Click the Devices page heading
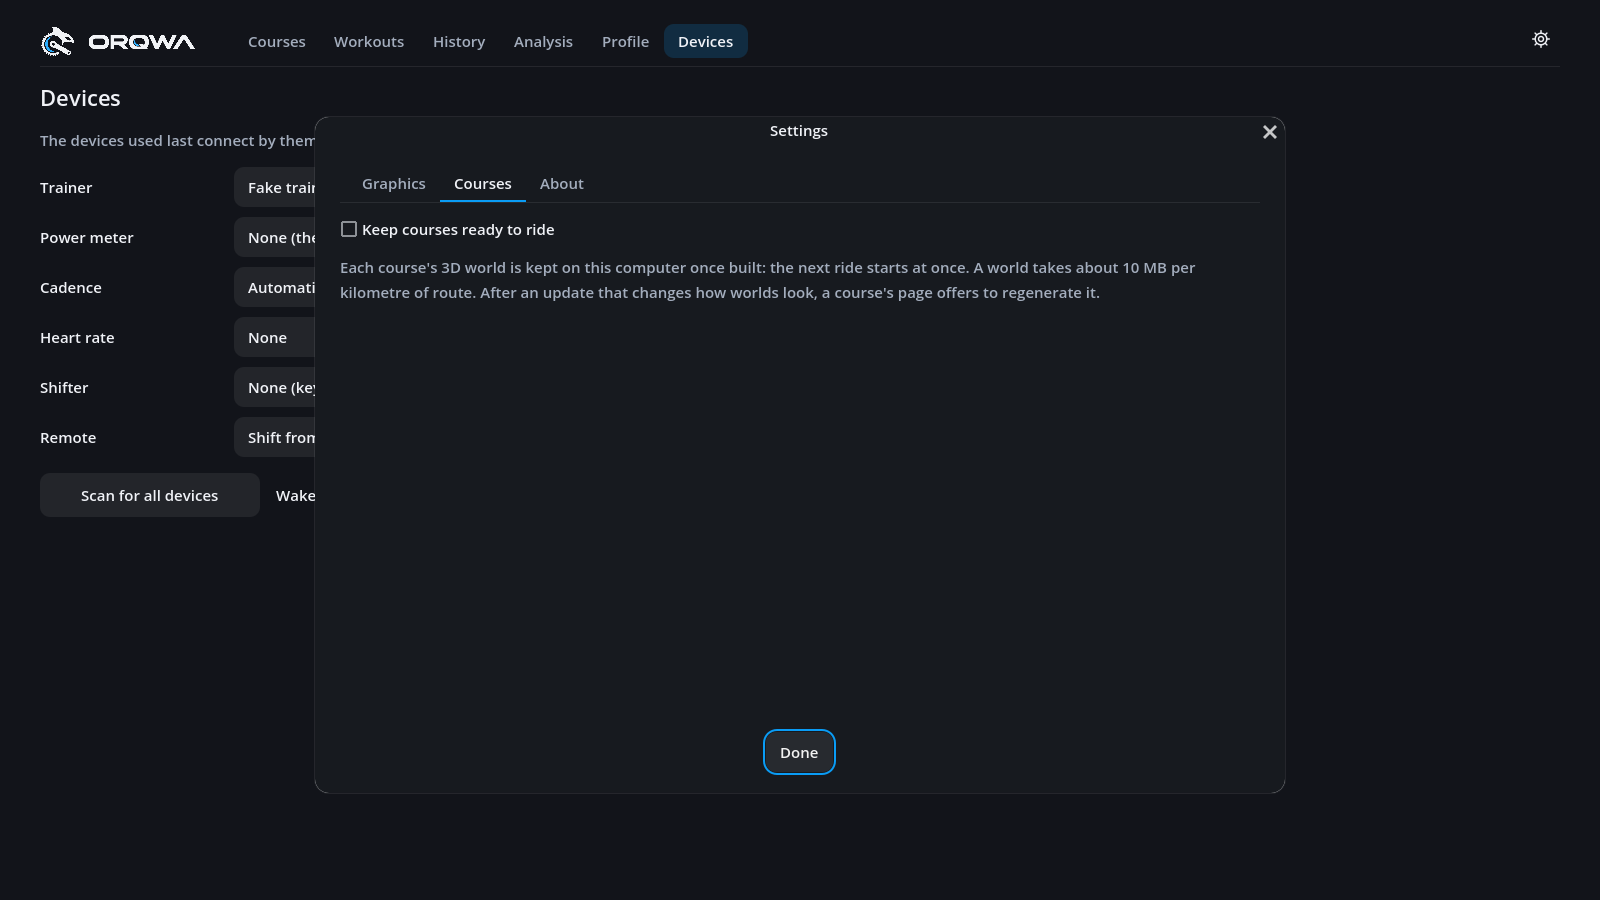 point(80,98)
